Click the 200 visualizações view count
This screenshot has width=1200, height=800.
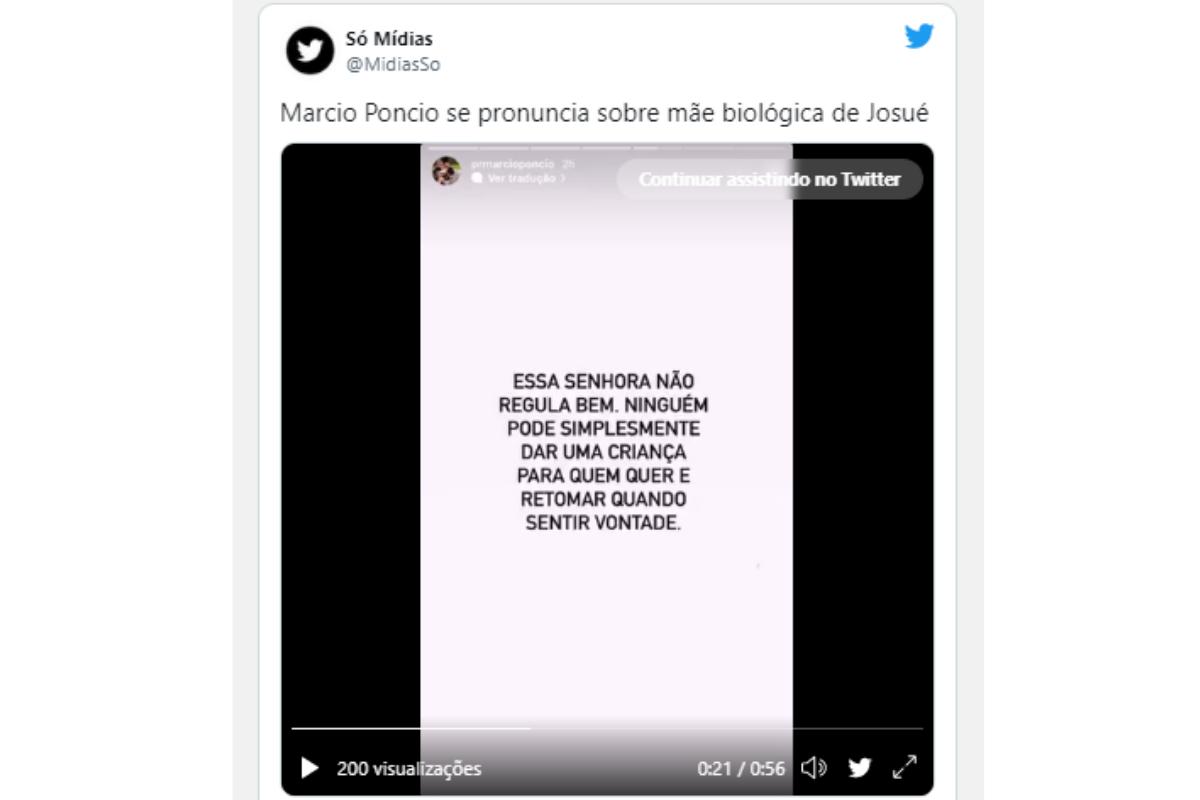click(x=408, y=769)
